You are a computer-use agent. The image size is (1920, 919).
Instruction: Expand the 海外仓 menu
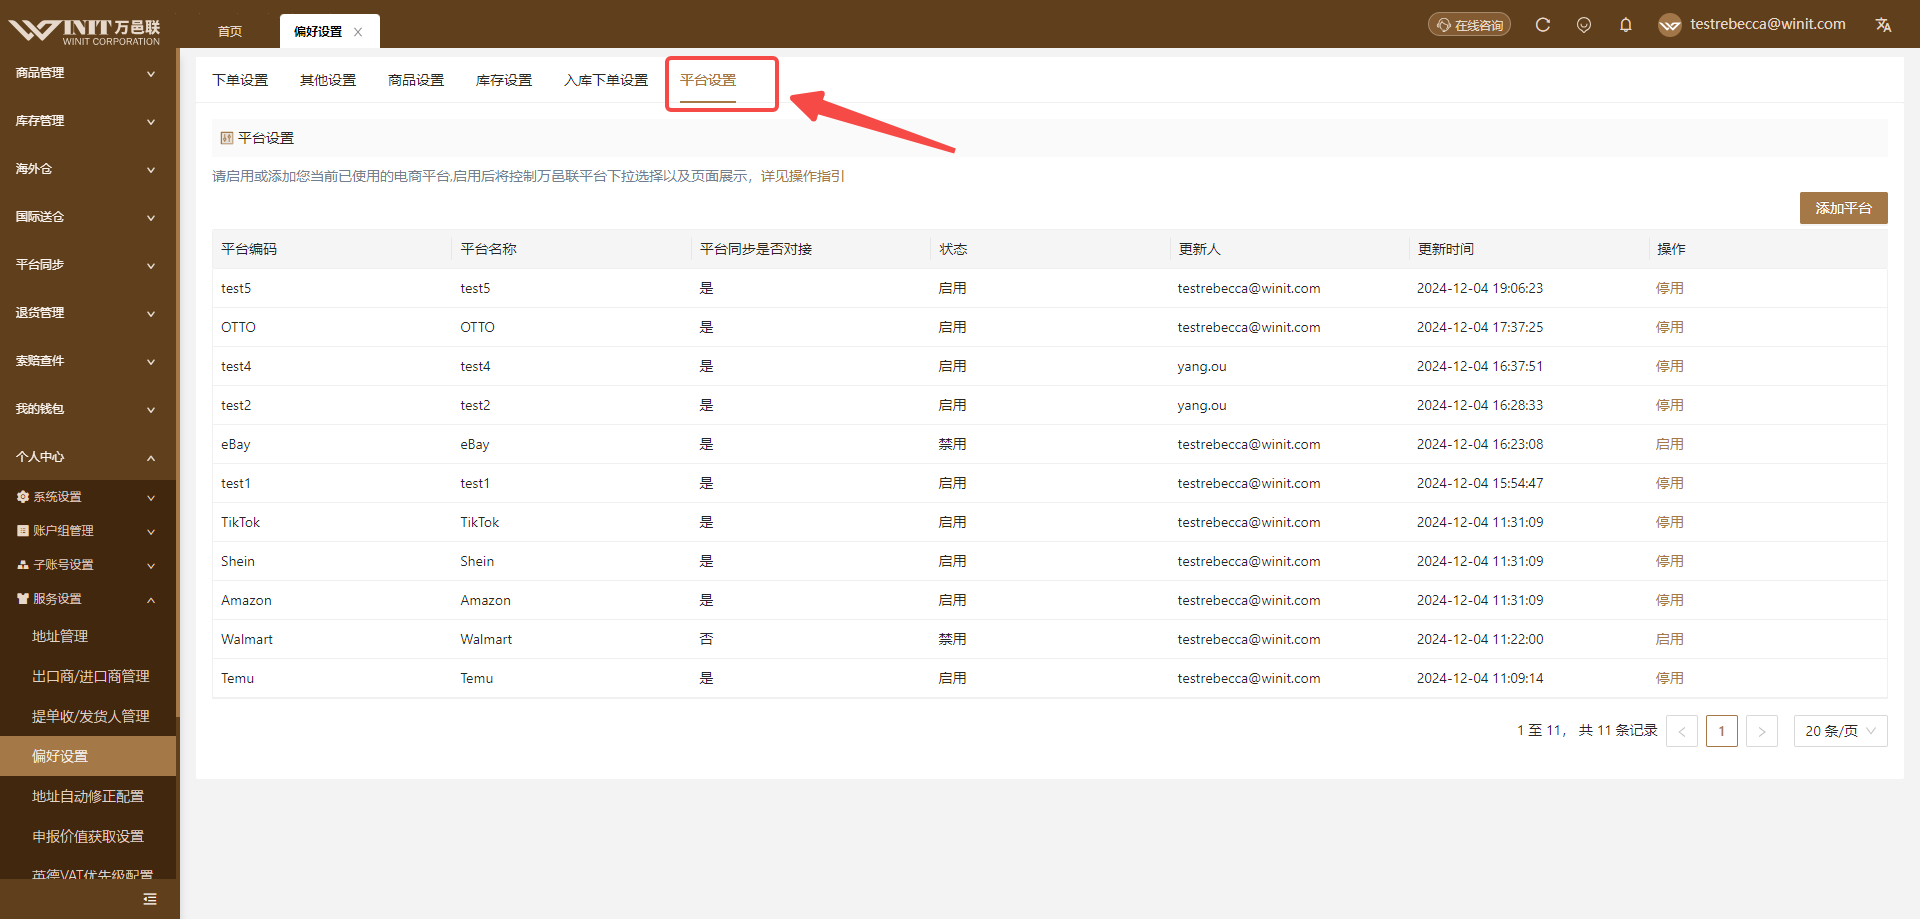pos(88,169)
